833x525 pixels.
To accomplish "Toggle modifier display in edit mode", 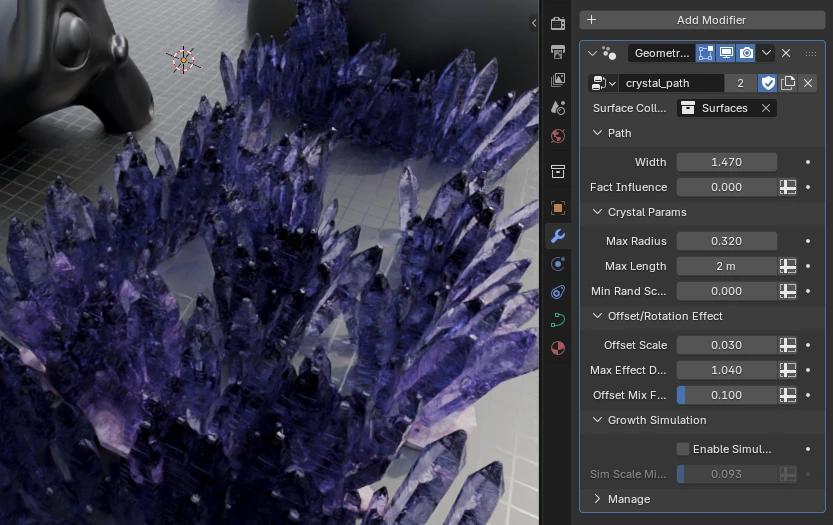I will click(706, 53).
